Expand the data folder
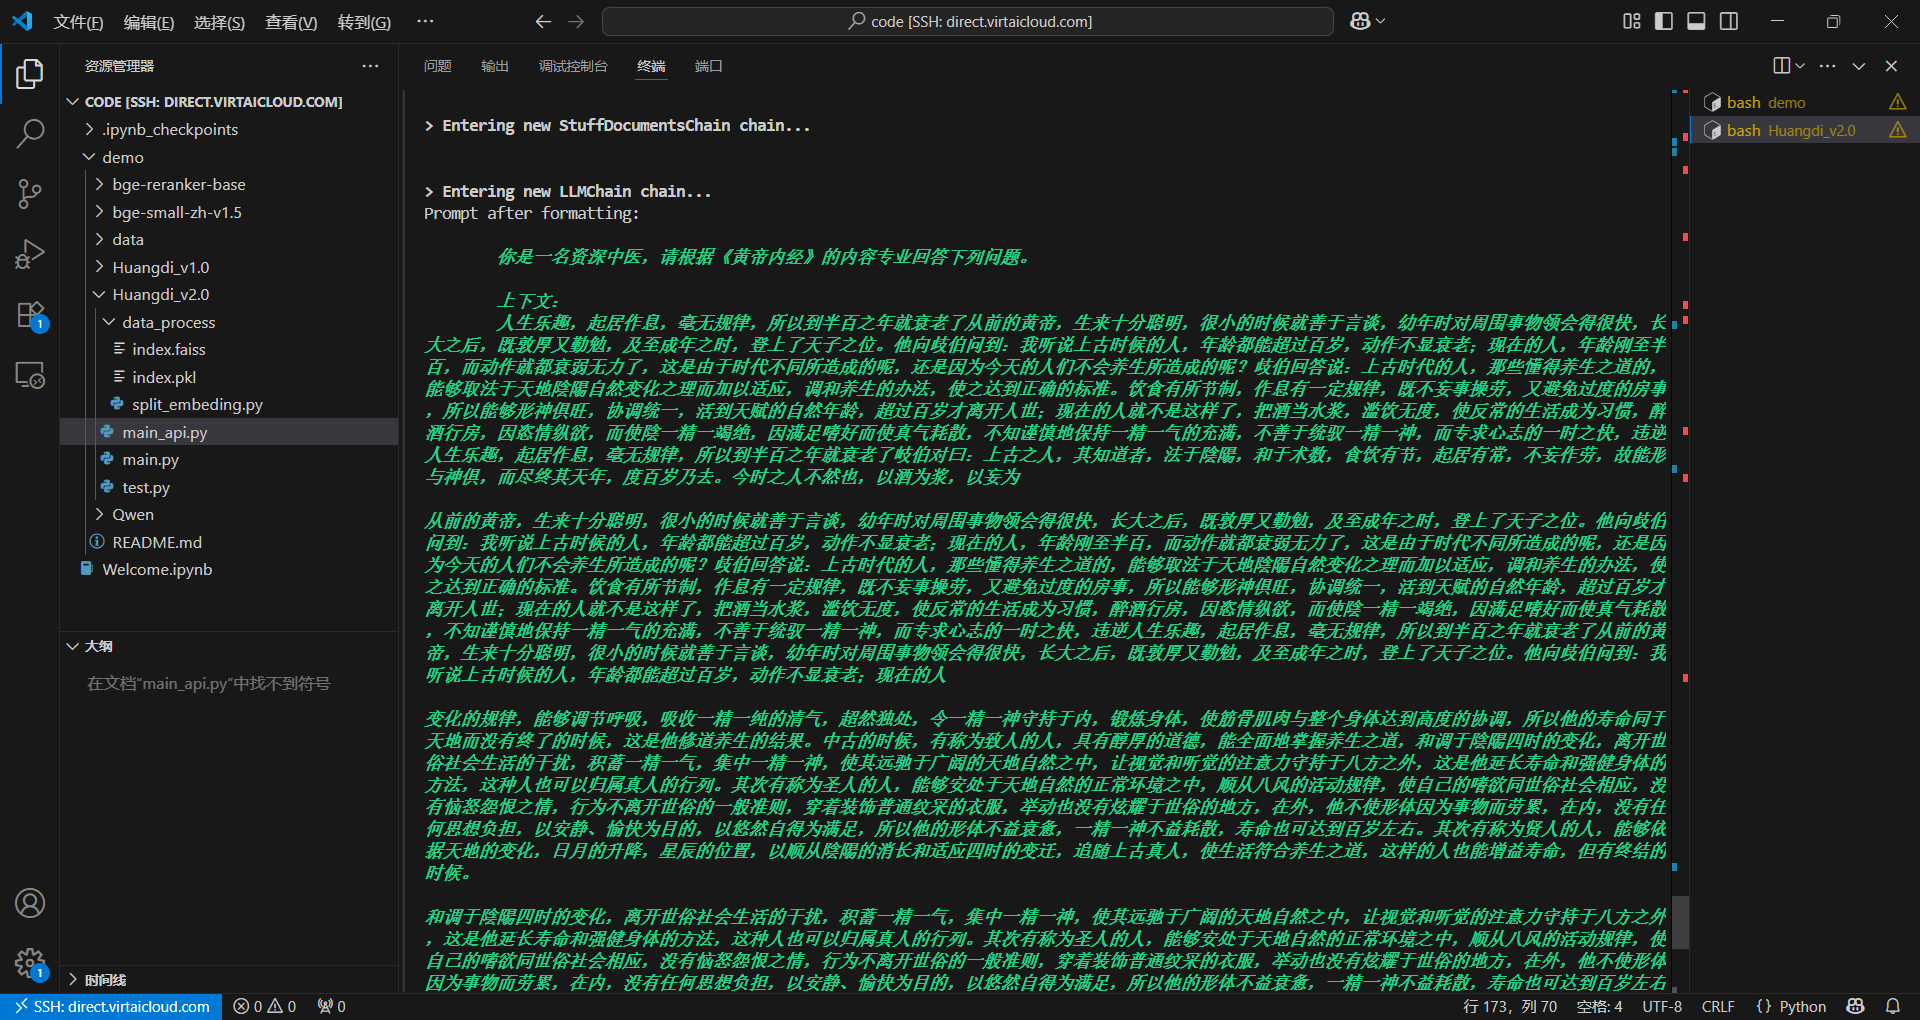This screenshot has width=1920, height=1020. click(99, 239)
